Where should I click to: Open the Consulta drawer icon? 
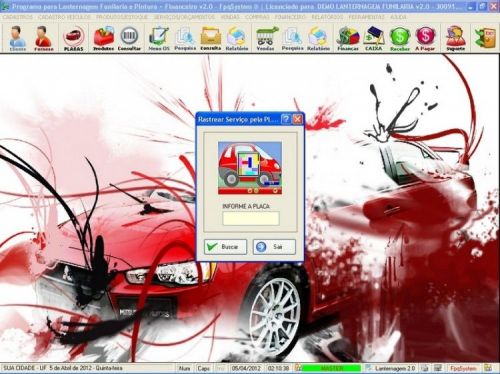point(211,39)
